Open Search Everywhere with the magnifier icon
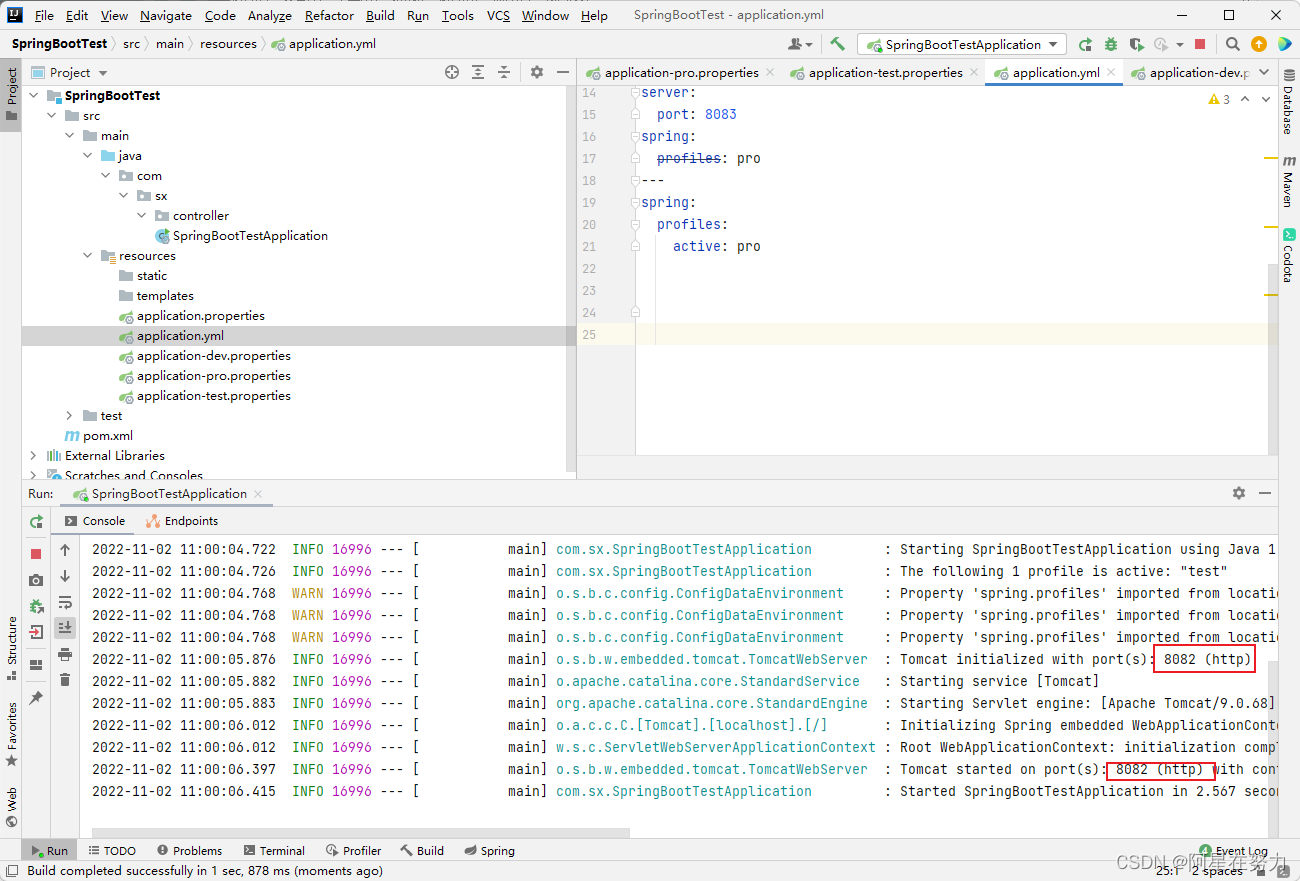The height and width of the screenshot is (881, 1300). pos(1232,44)
